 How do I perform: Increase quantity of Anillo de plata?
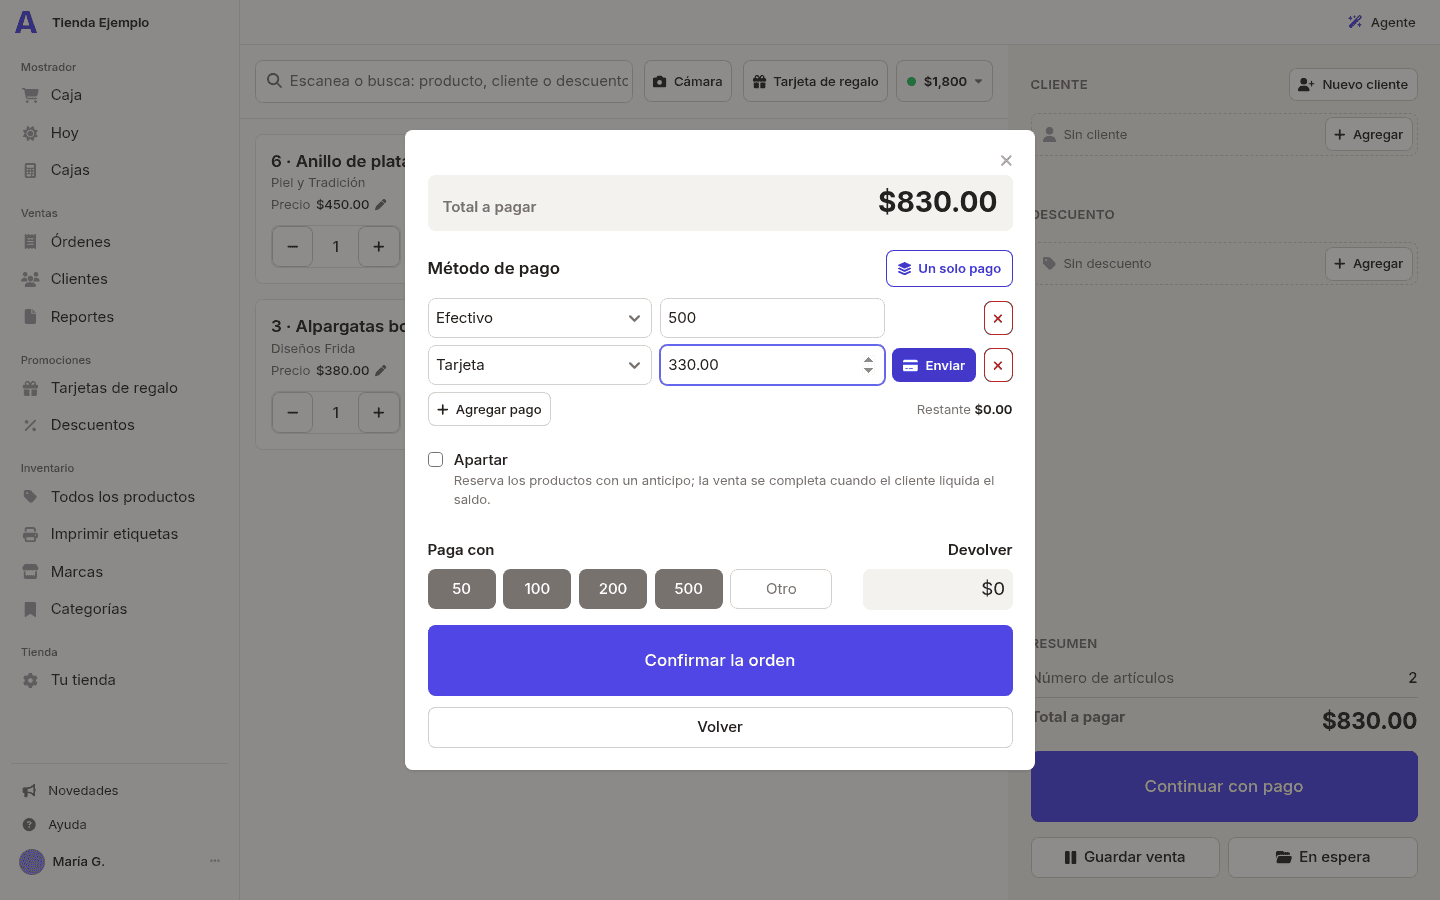pos(379,247)
